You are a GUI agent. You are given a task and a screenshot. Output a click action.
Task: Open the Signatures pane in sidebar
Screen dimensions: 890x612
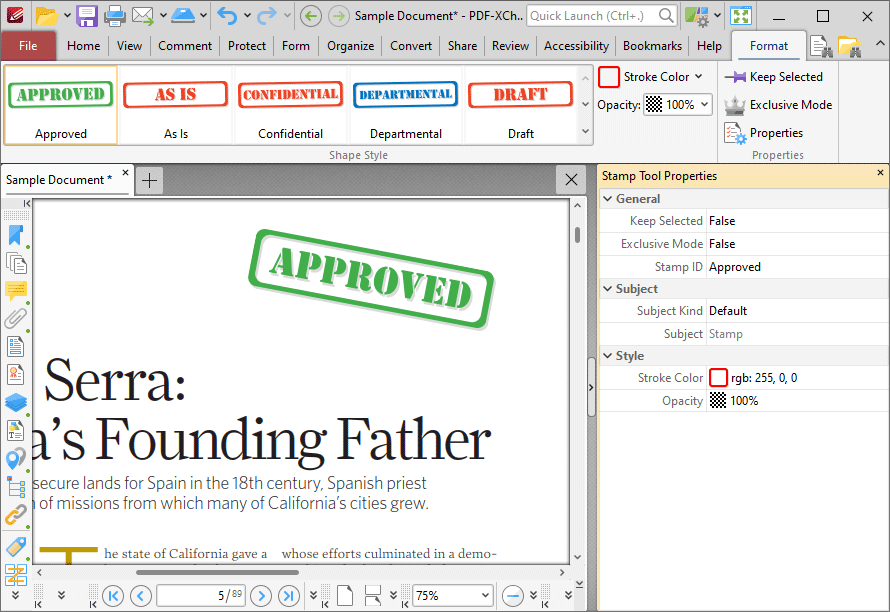(16, 374)
